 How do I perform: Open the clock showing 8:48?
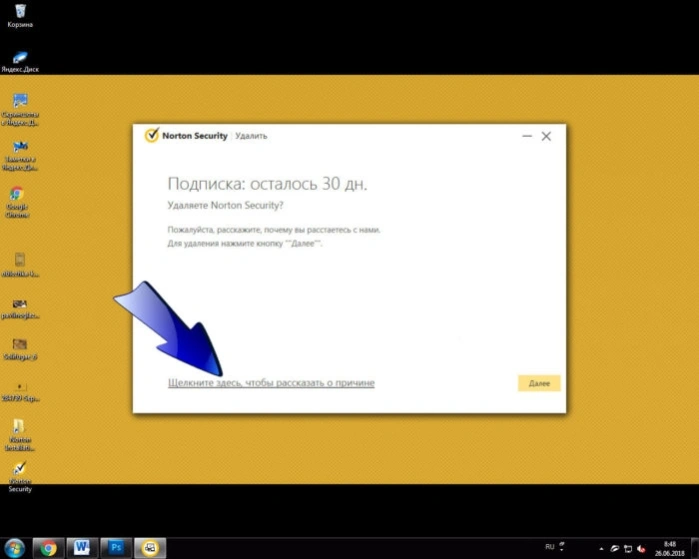tap(670, 549)
